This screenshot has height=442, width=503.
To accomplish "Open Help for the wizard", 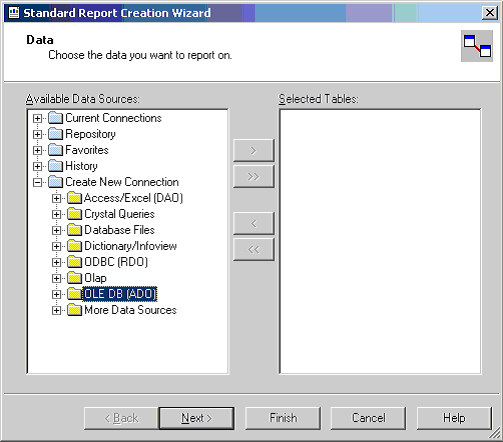I will [454, 418].
